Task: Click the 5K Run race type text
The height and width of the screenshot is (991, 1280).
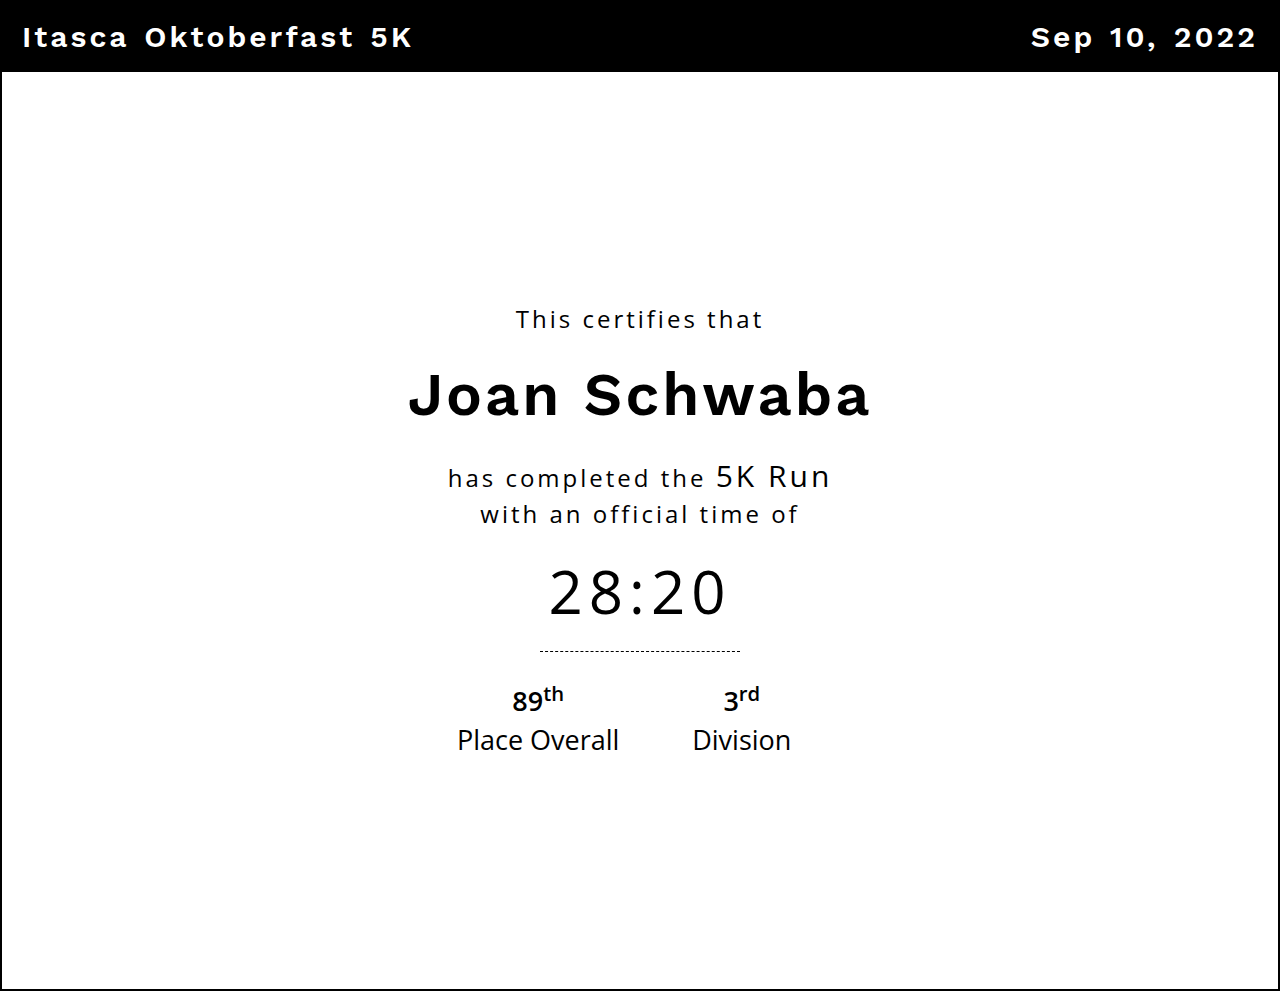Action: pyautogui.click(x=773, y=477)
